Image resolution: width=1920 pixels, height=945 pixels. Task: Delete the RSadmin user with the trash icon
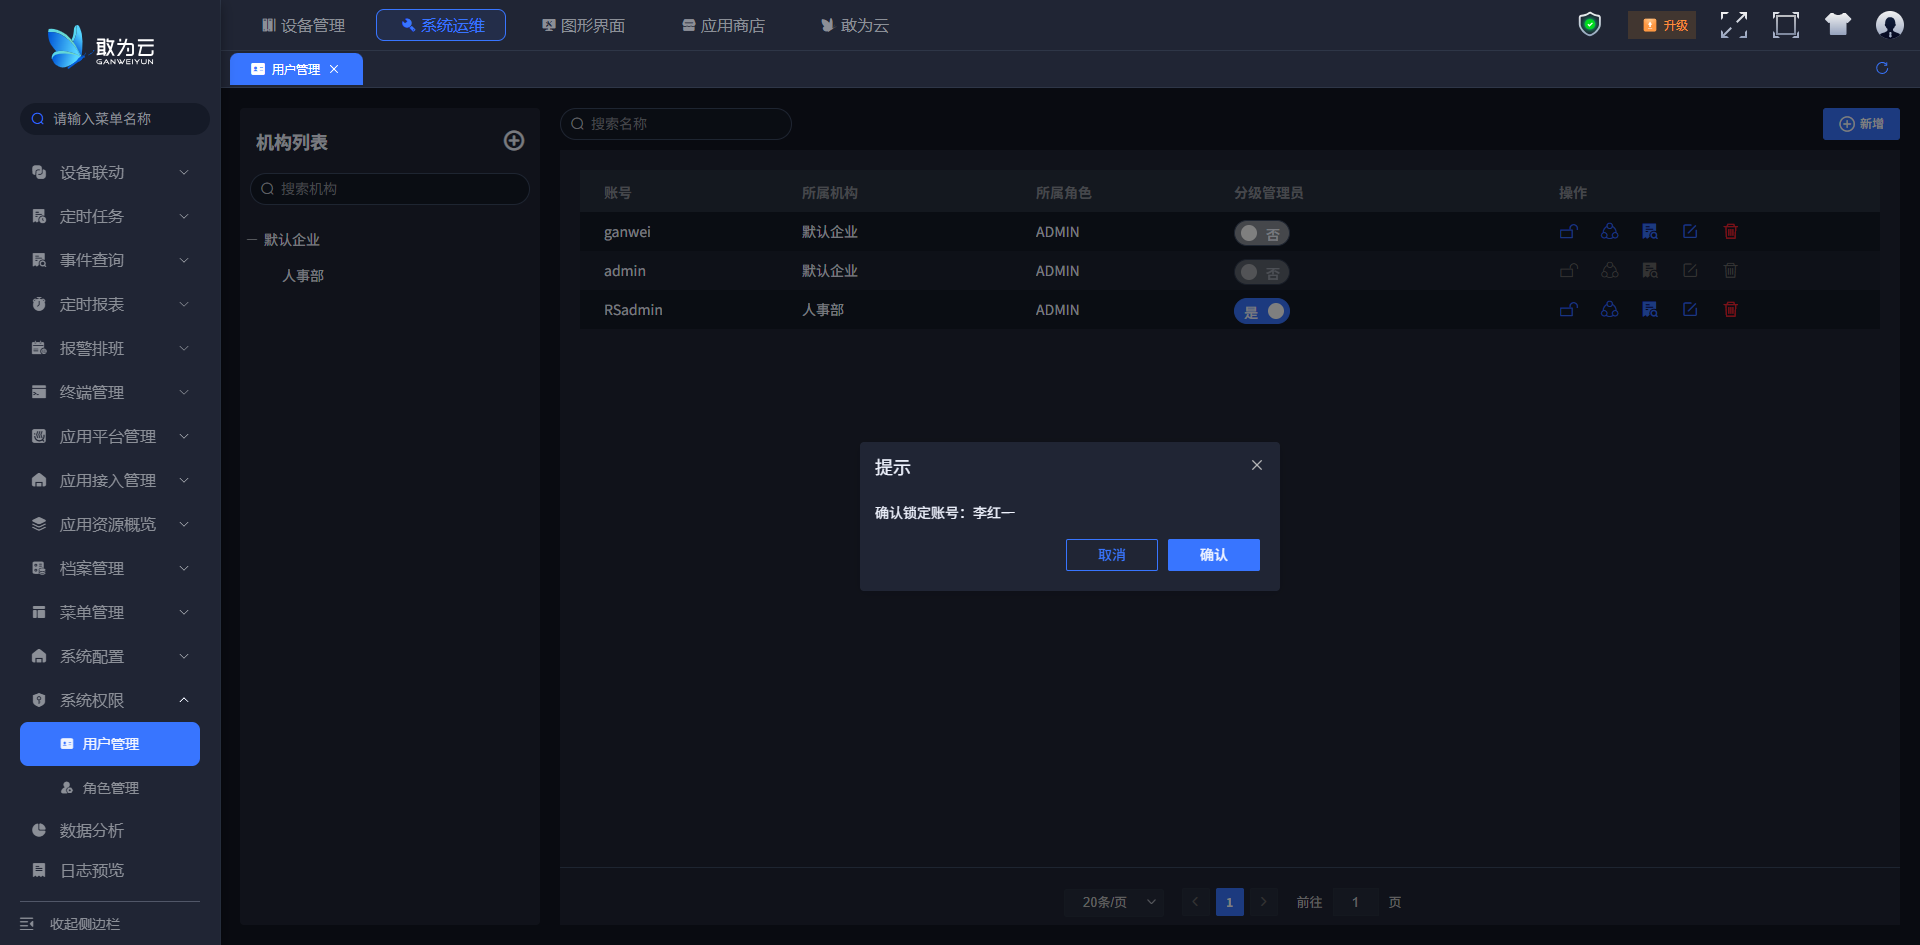[1730, 310]
